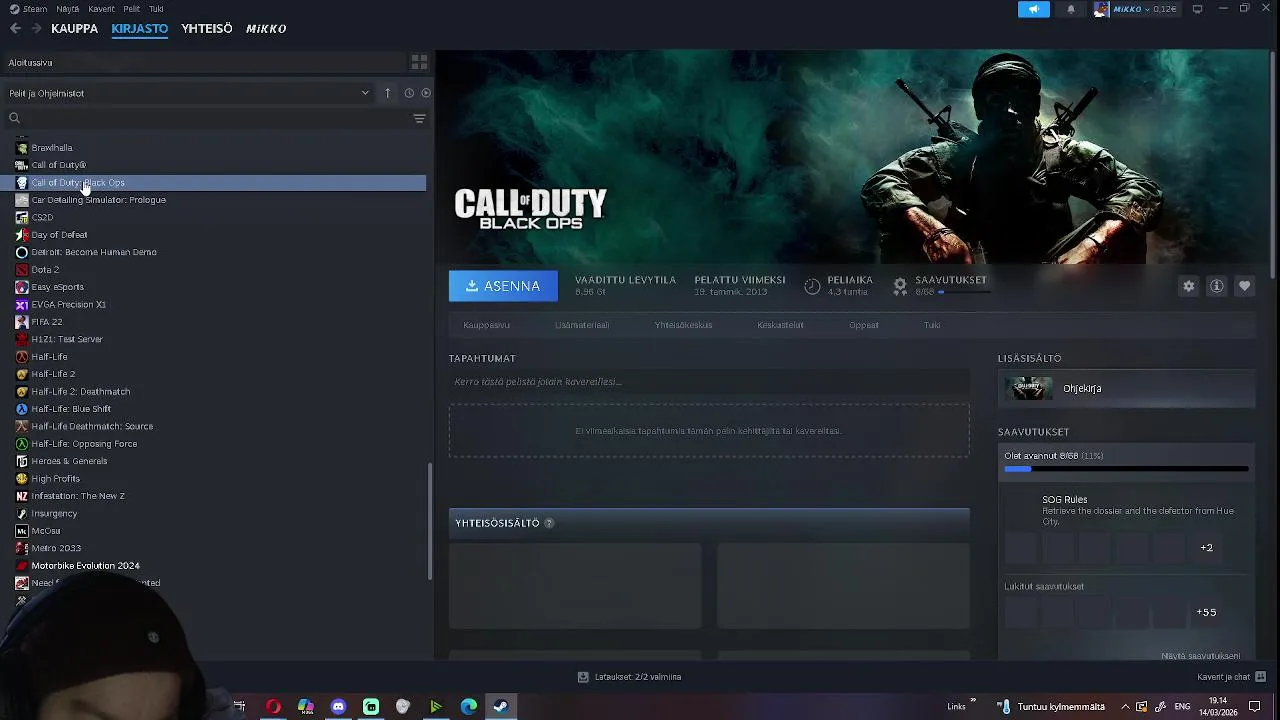1280x720 pixels.
Task: Toggle the ready-to-play filter icon
Action: (426, 93)
